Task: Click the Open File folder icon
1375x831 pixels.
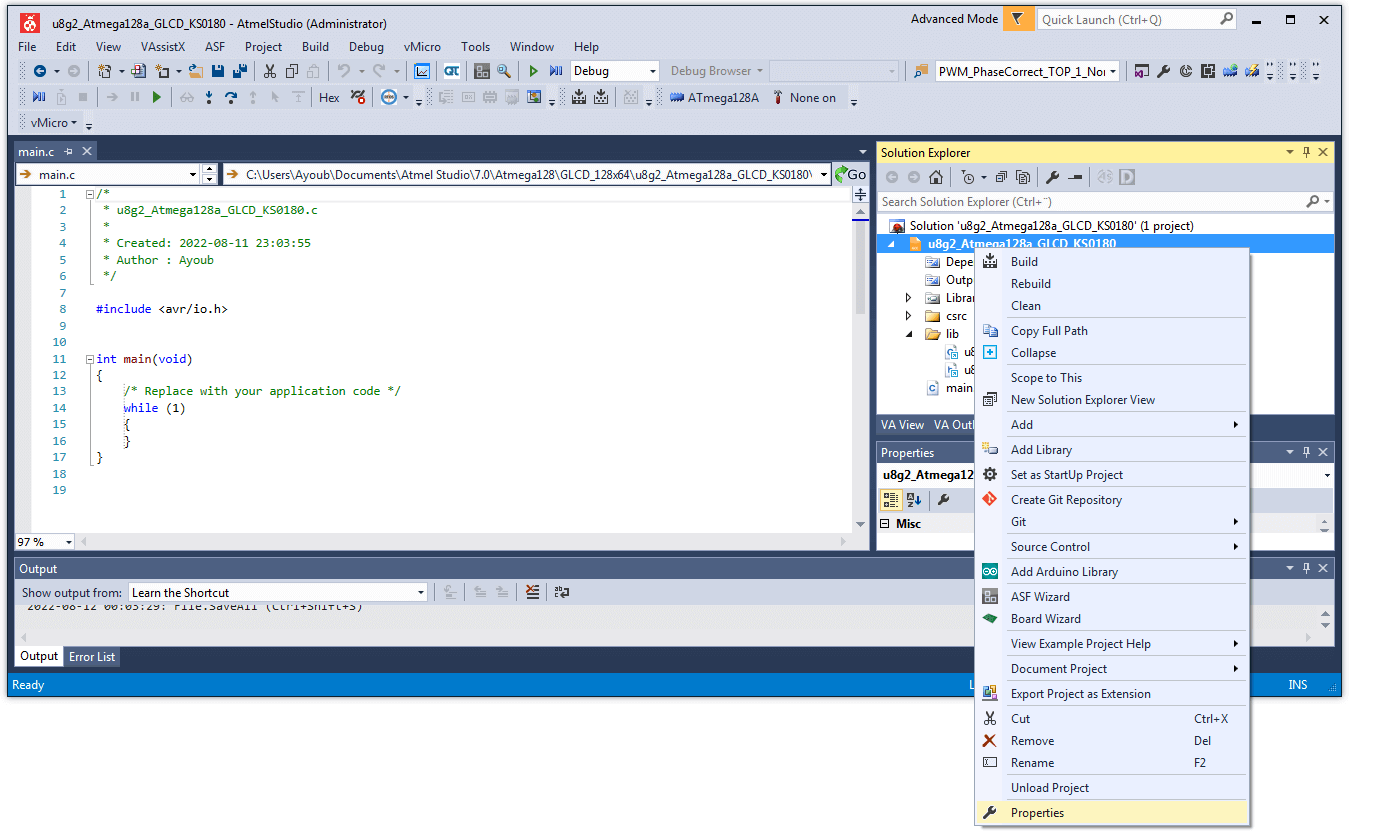Action: [196, 71]
